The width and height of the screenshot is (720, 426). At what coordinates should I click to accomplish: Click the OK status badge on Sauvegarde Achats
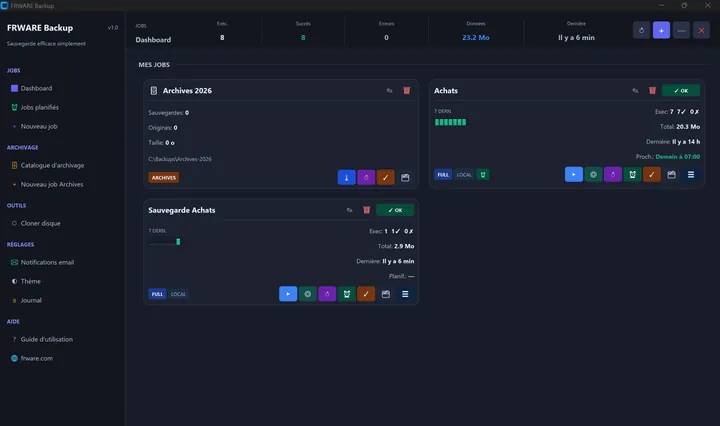(x=395, y=210)
